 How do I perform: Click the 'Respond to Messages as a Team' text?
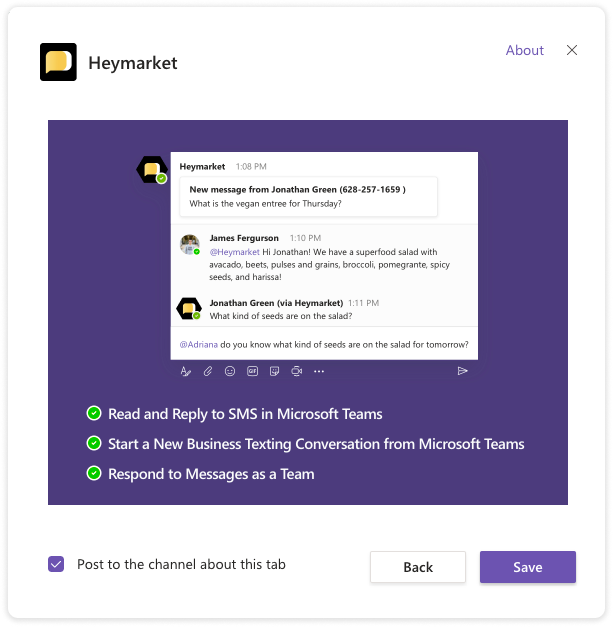click(x=211, y=474)
